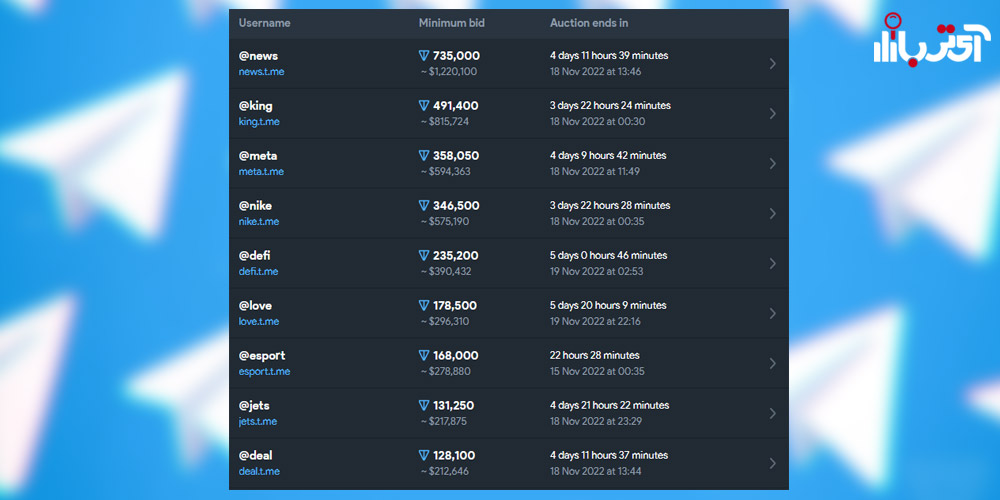
Task: Follow the nike.t.me link
Action: pos(259,221)
